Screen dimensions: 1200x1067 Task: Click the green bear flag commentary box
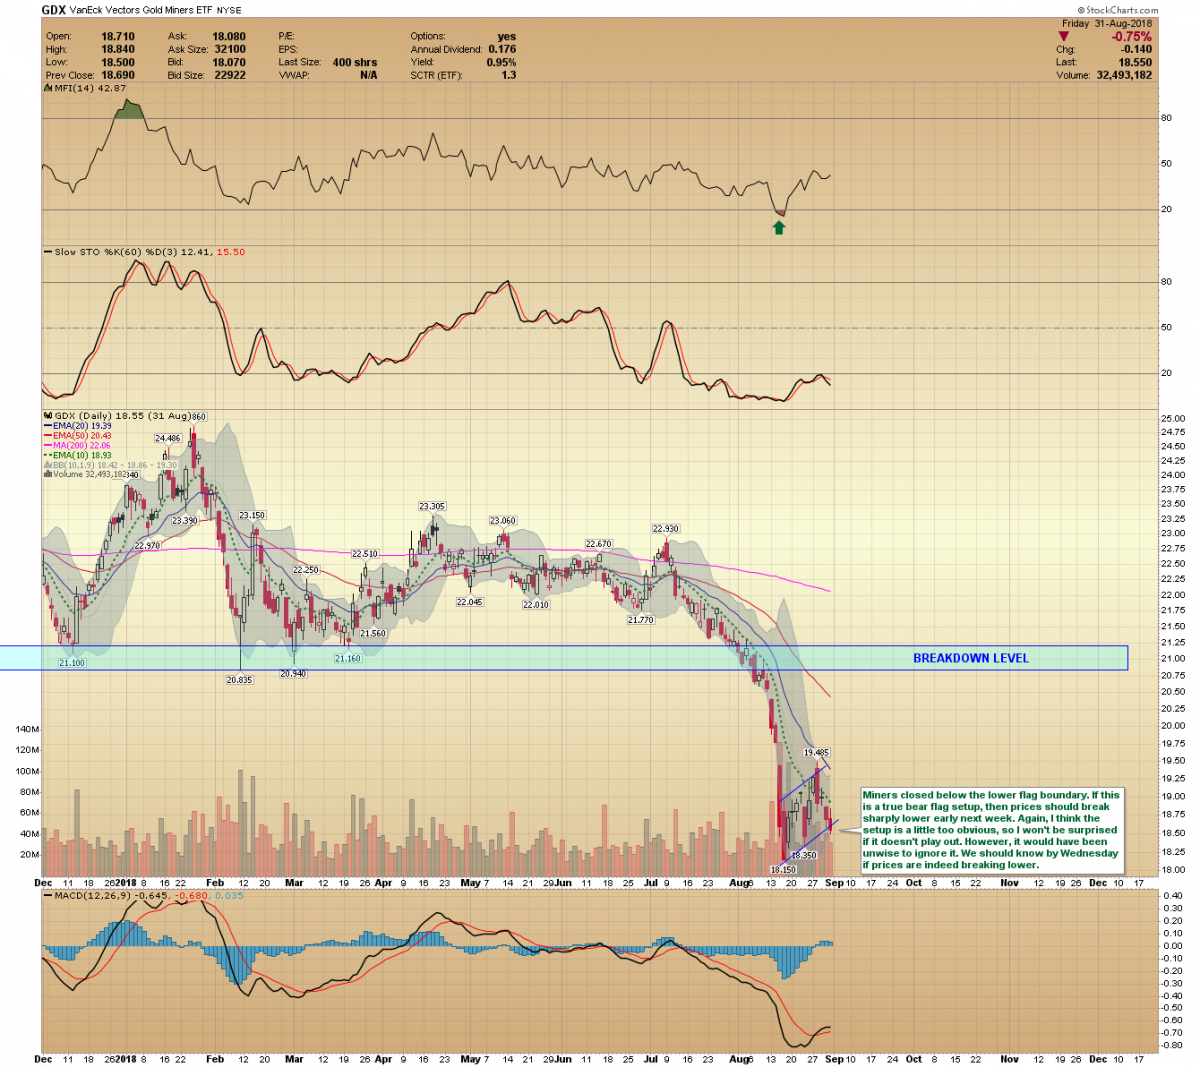(x=990, y=829)
